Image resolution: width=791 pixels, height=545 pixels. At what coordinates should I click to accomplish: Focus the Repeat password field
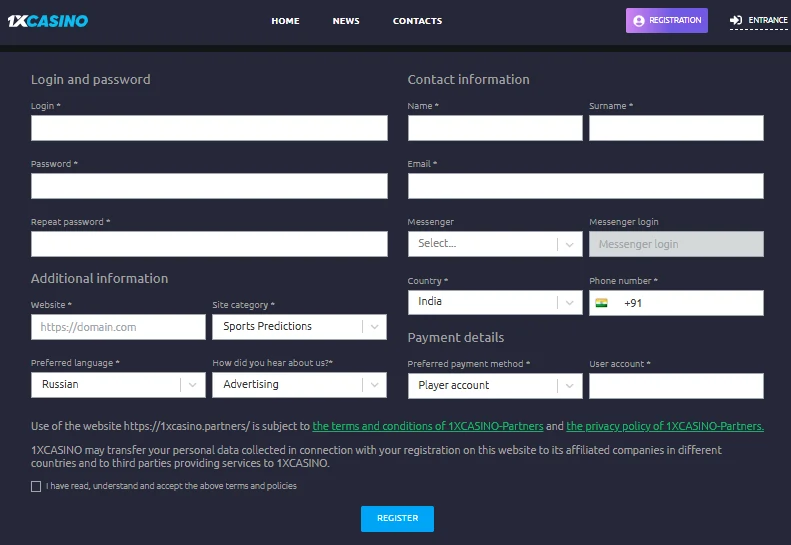pyautogui.click(x=209, y=244)
